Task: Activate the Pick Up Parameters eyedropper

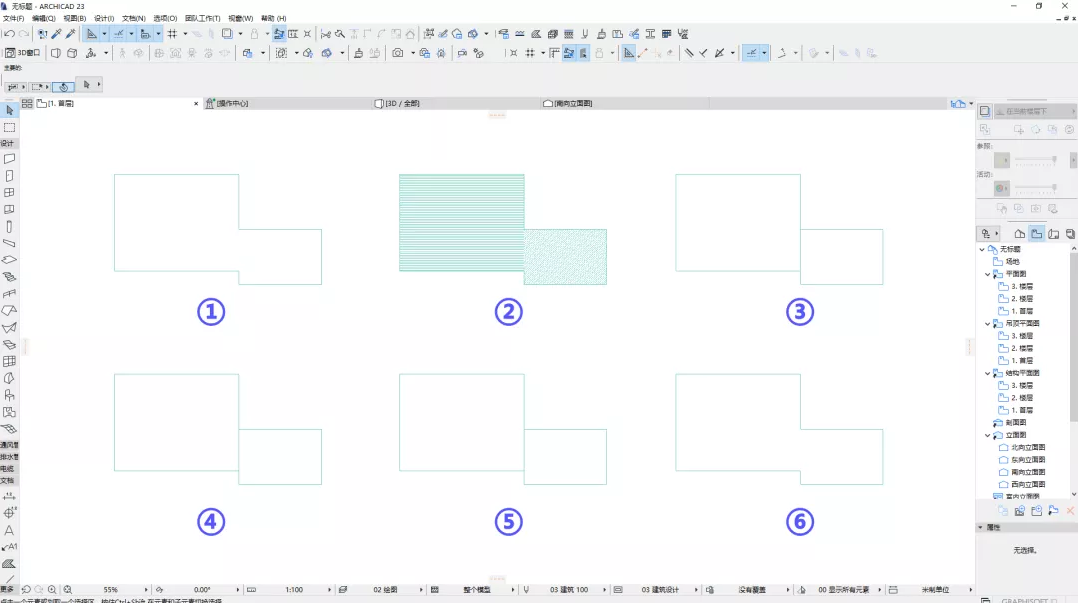Action: tap(56, 34)
